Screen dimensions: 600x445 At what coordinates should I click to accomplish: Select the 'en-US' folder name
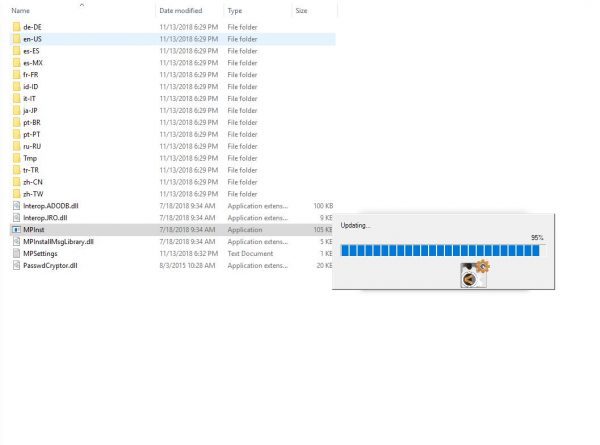[33, 39]
